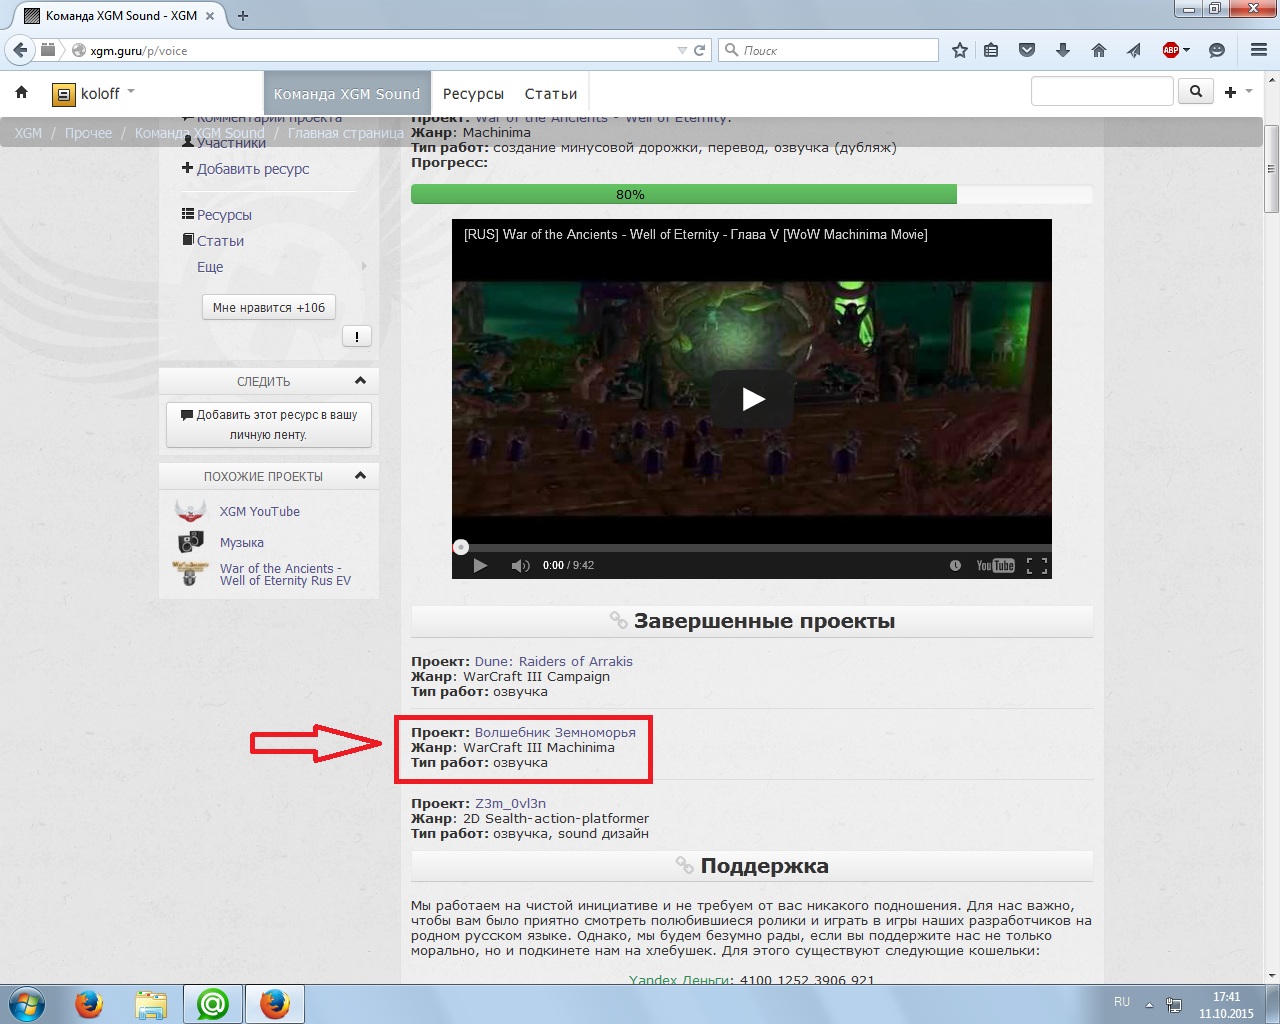Open the address bar history dropdown
The width and height of the screenshot is (1280, 1024).
(682, 50)
